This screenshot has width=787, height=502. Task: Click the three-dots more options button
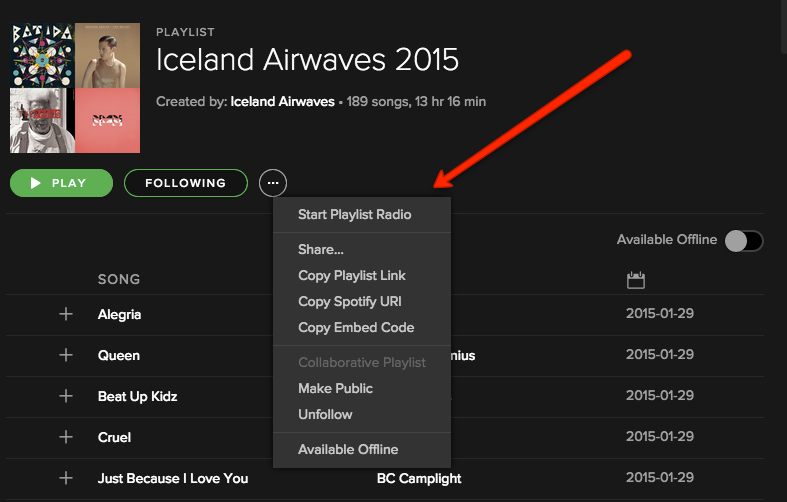pyautogui.click(x=273, y=183)
